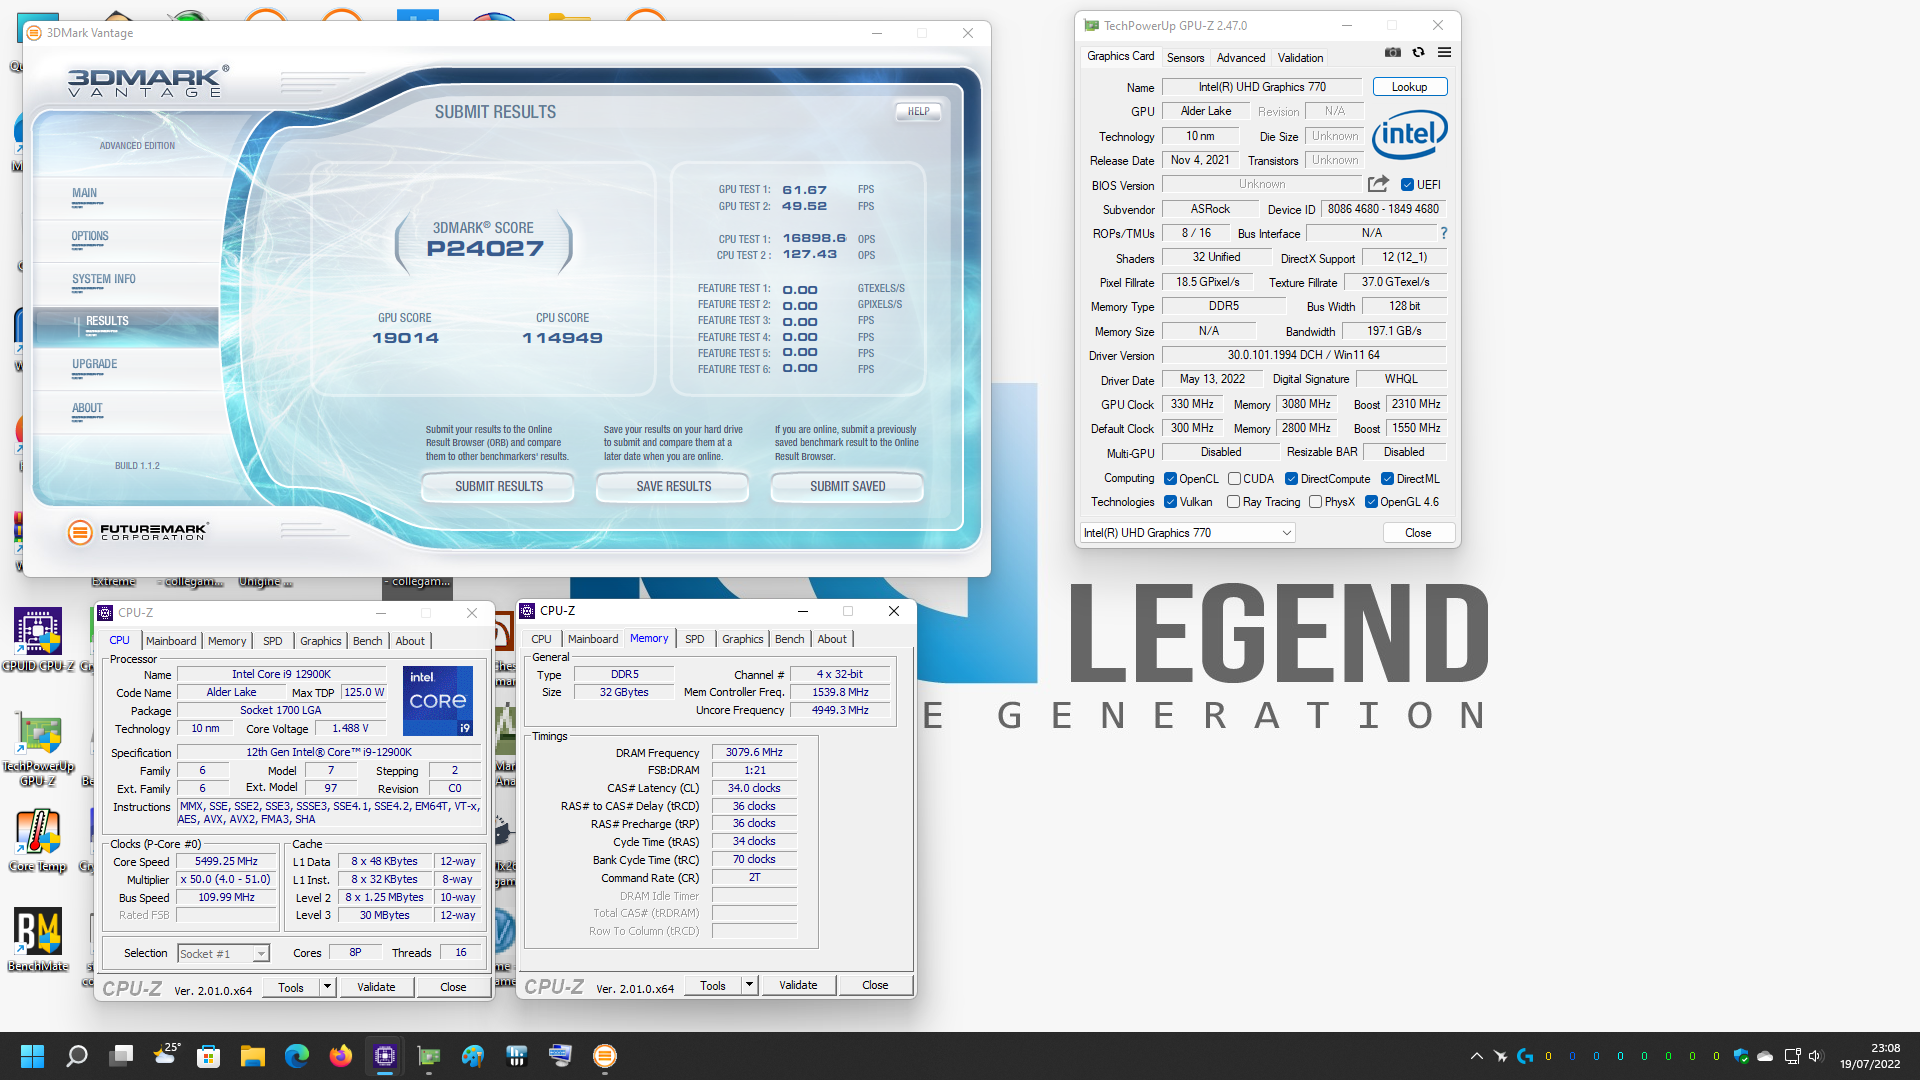Click the BIOS export share icon in GPU-Z
This screenshot has width=1920, height=1080.
coord(1378,184)
